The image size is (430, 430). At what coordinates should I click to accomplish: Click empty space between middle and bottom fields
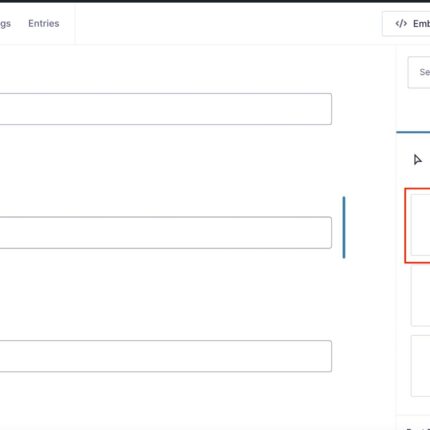click(x=166, y=294)
